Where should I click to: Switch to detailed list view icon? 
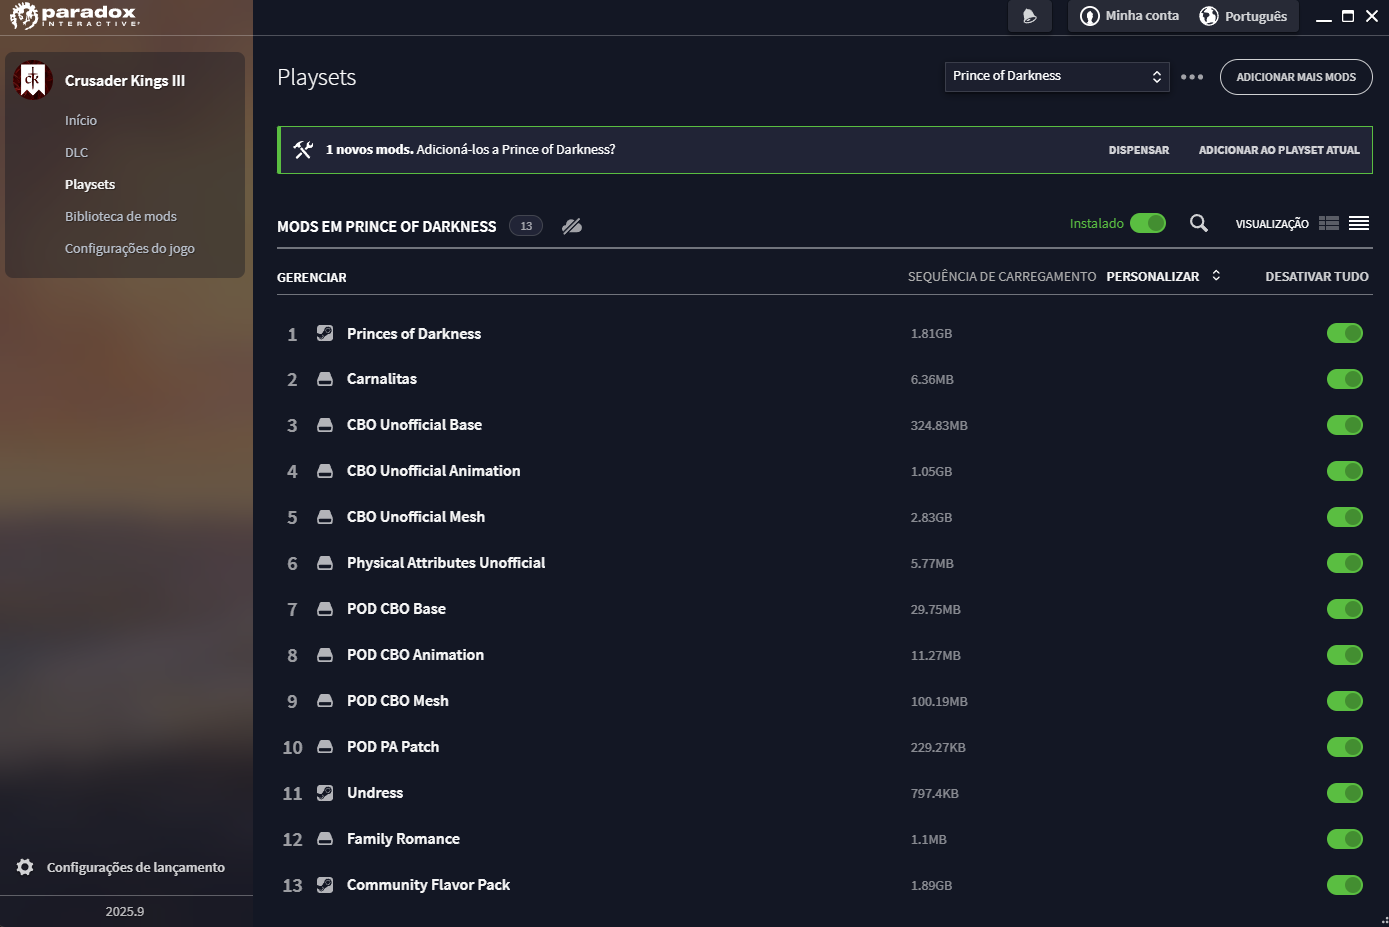pos(1329,223)
